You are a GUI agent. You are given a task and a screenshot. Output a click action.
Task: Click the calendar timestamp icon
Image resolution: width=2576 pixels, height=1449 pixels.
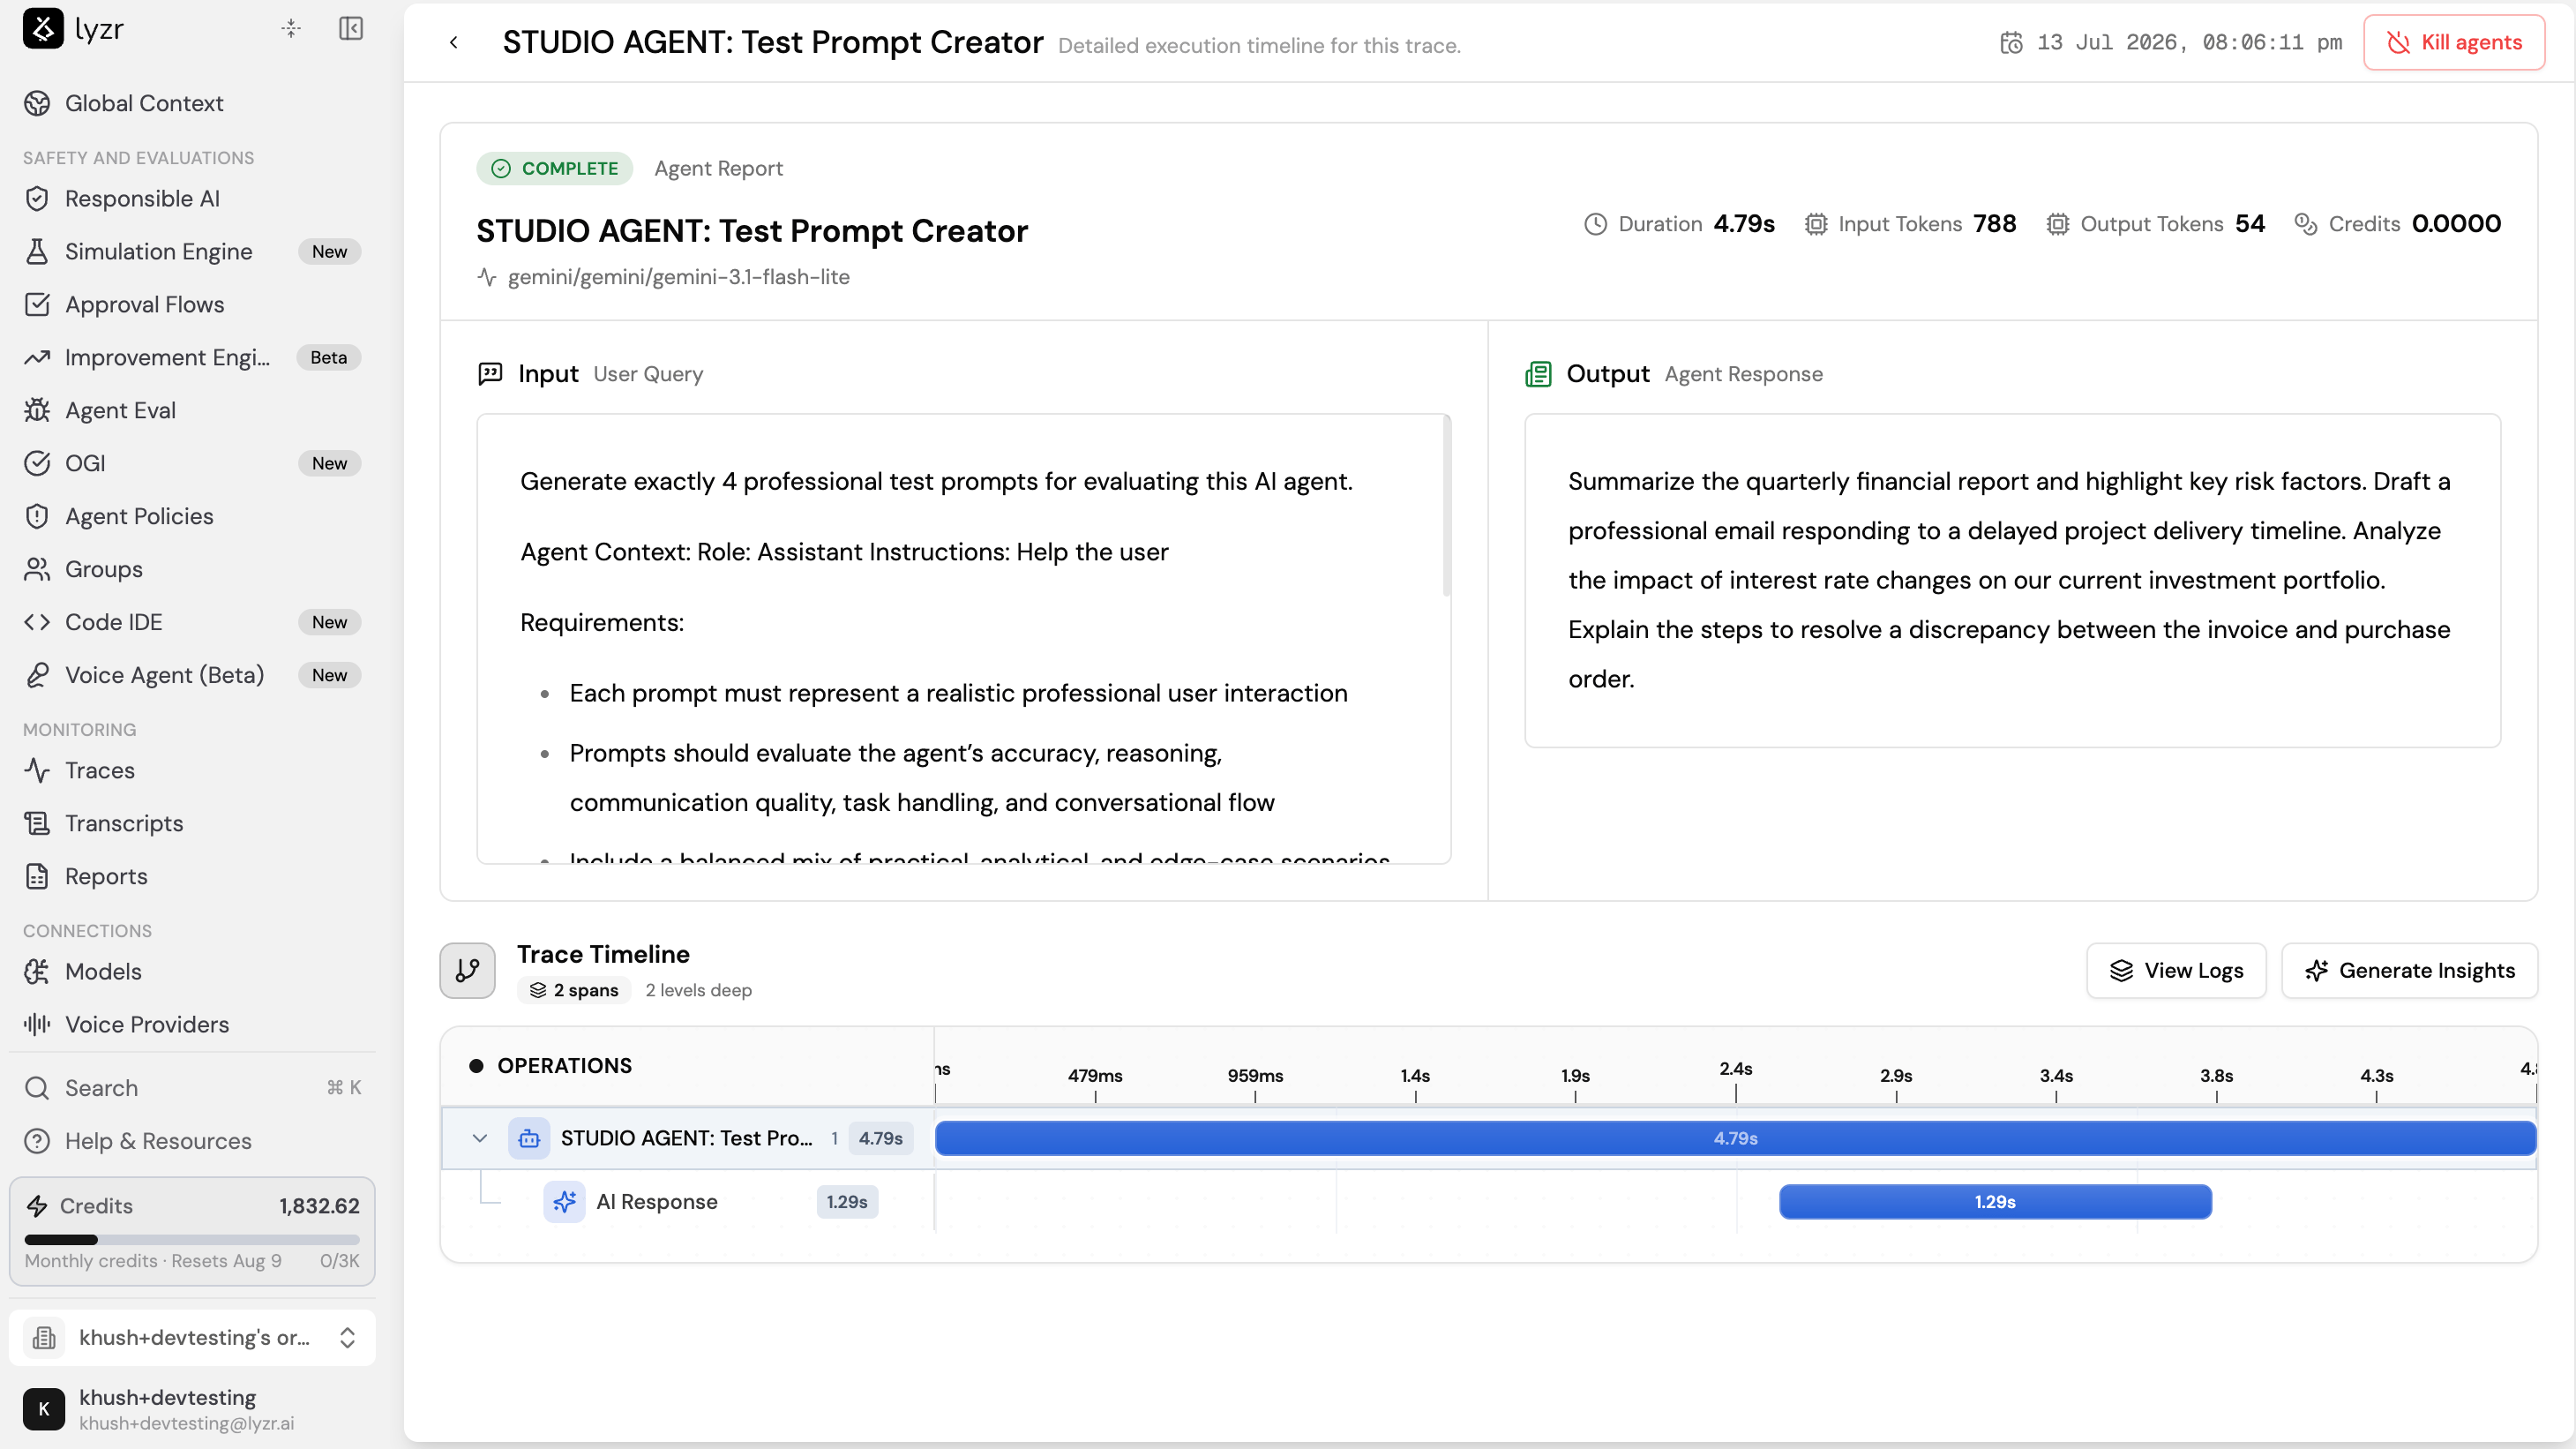point(2011,42)
